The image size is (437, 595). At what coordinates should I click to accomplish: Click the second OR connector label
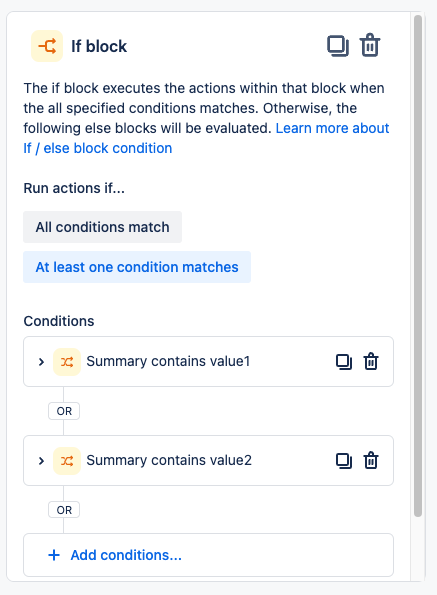(x=64, y=510)
